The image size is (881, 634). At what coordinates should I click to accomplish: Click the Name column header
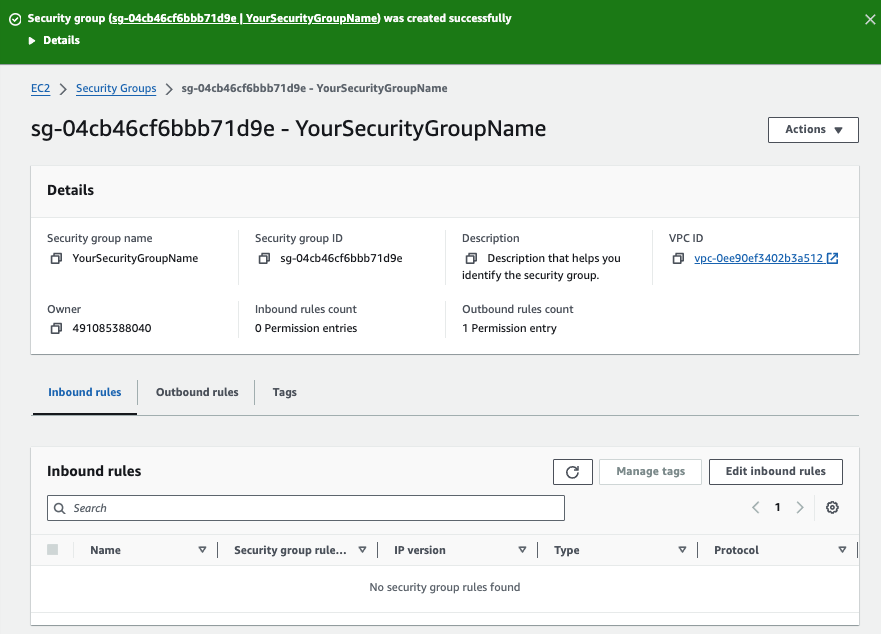click(105, 550)
